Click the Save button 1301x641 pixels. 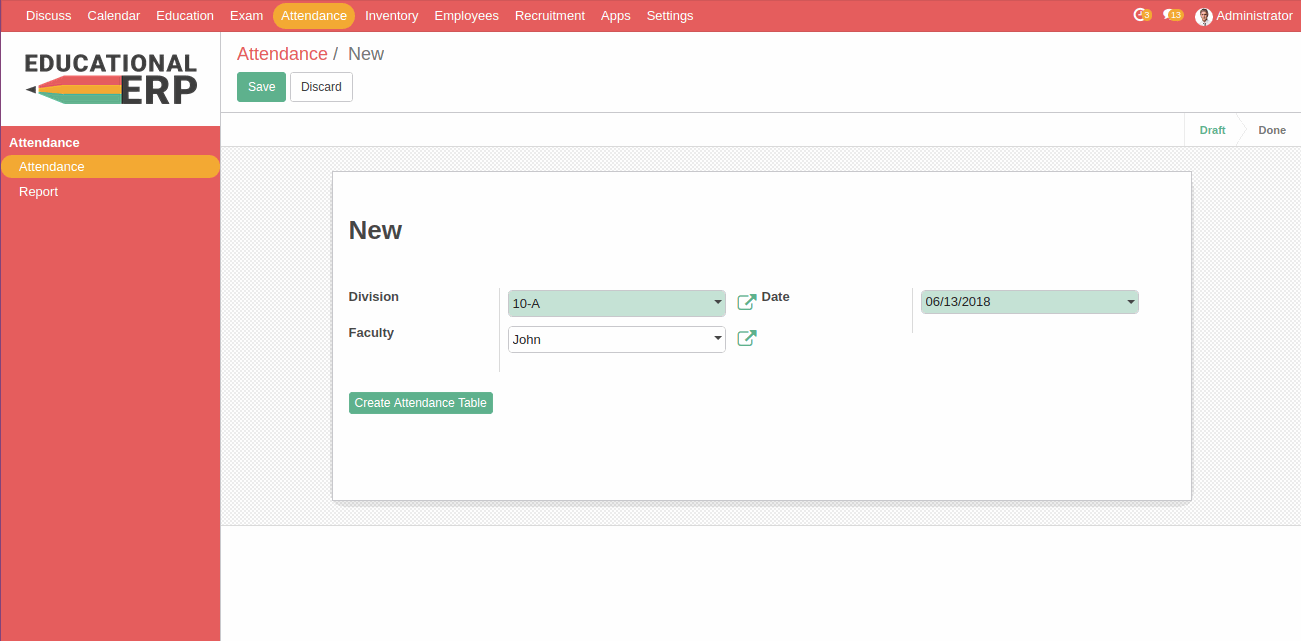coord(261,87)
